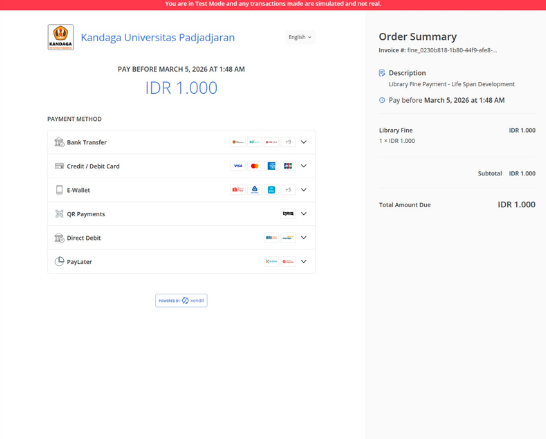Click the light blue square e-wallet logo

click(x=271, y=190)
